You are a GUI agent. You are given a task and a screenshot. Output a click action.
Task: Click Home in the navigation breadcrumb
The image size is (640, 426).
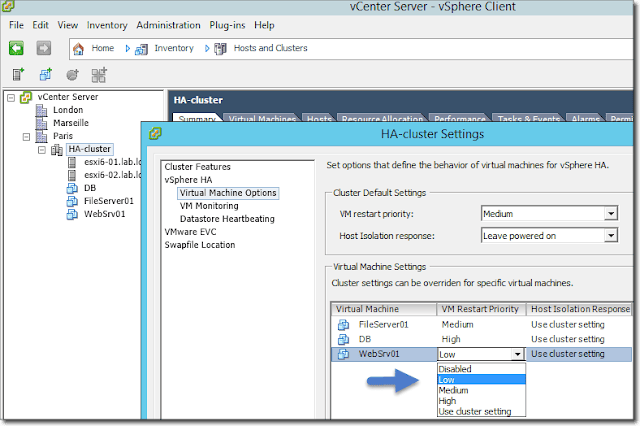pyautogui.click(x=102, y=48)
